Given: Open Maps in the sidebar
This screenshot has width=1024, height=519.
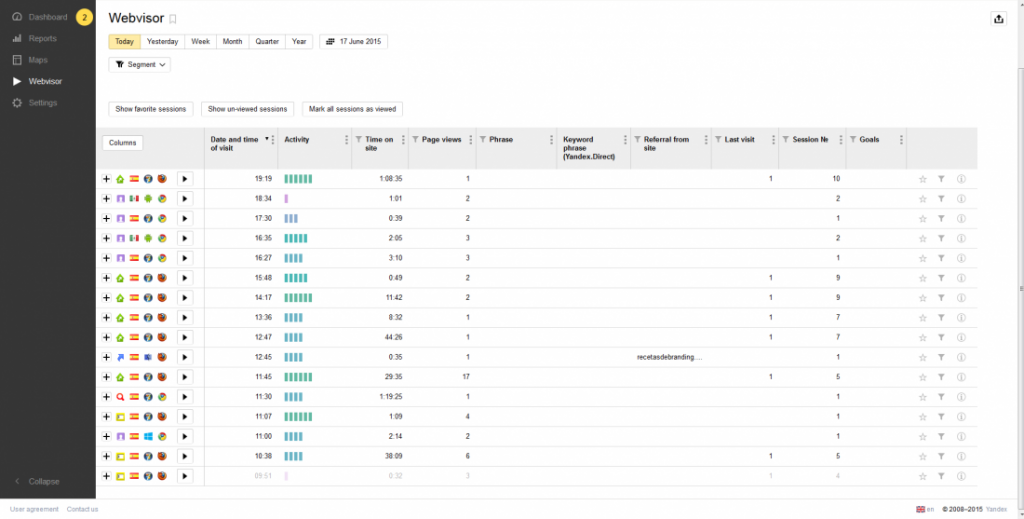Looking at the screenshot, I should [38, 60].
